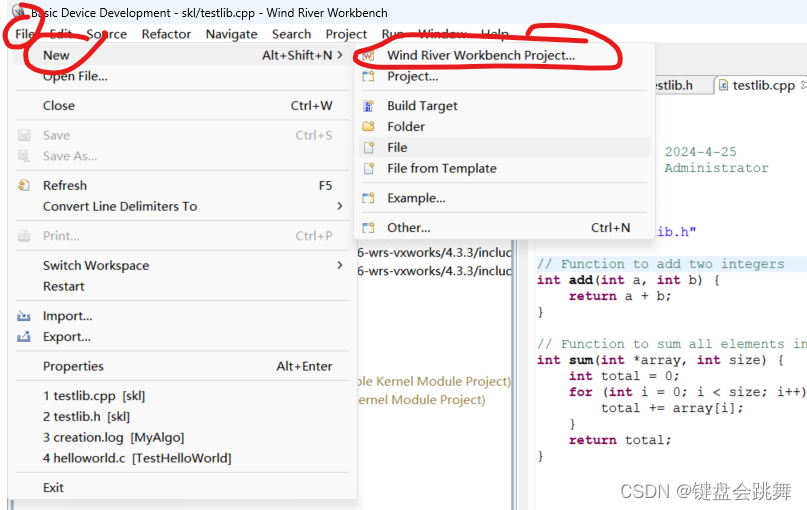
Task: Create a new Folder from the submenu
Action: (x=406, y=127)
